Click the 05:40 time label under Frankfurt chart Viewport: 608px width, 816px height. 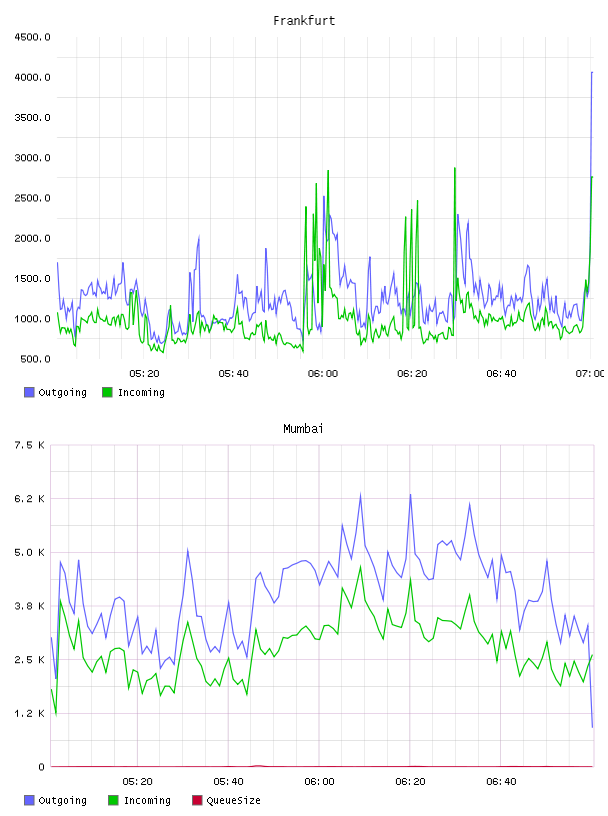tap(233, 374)
